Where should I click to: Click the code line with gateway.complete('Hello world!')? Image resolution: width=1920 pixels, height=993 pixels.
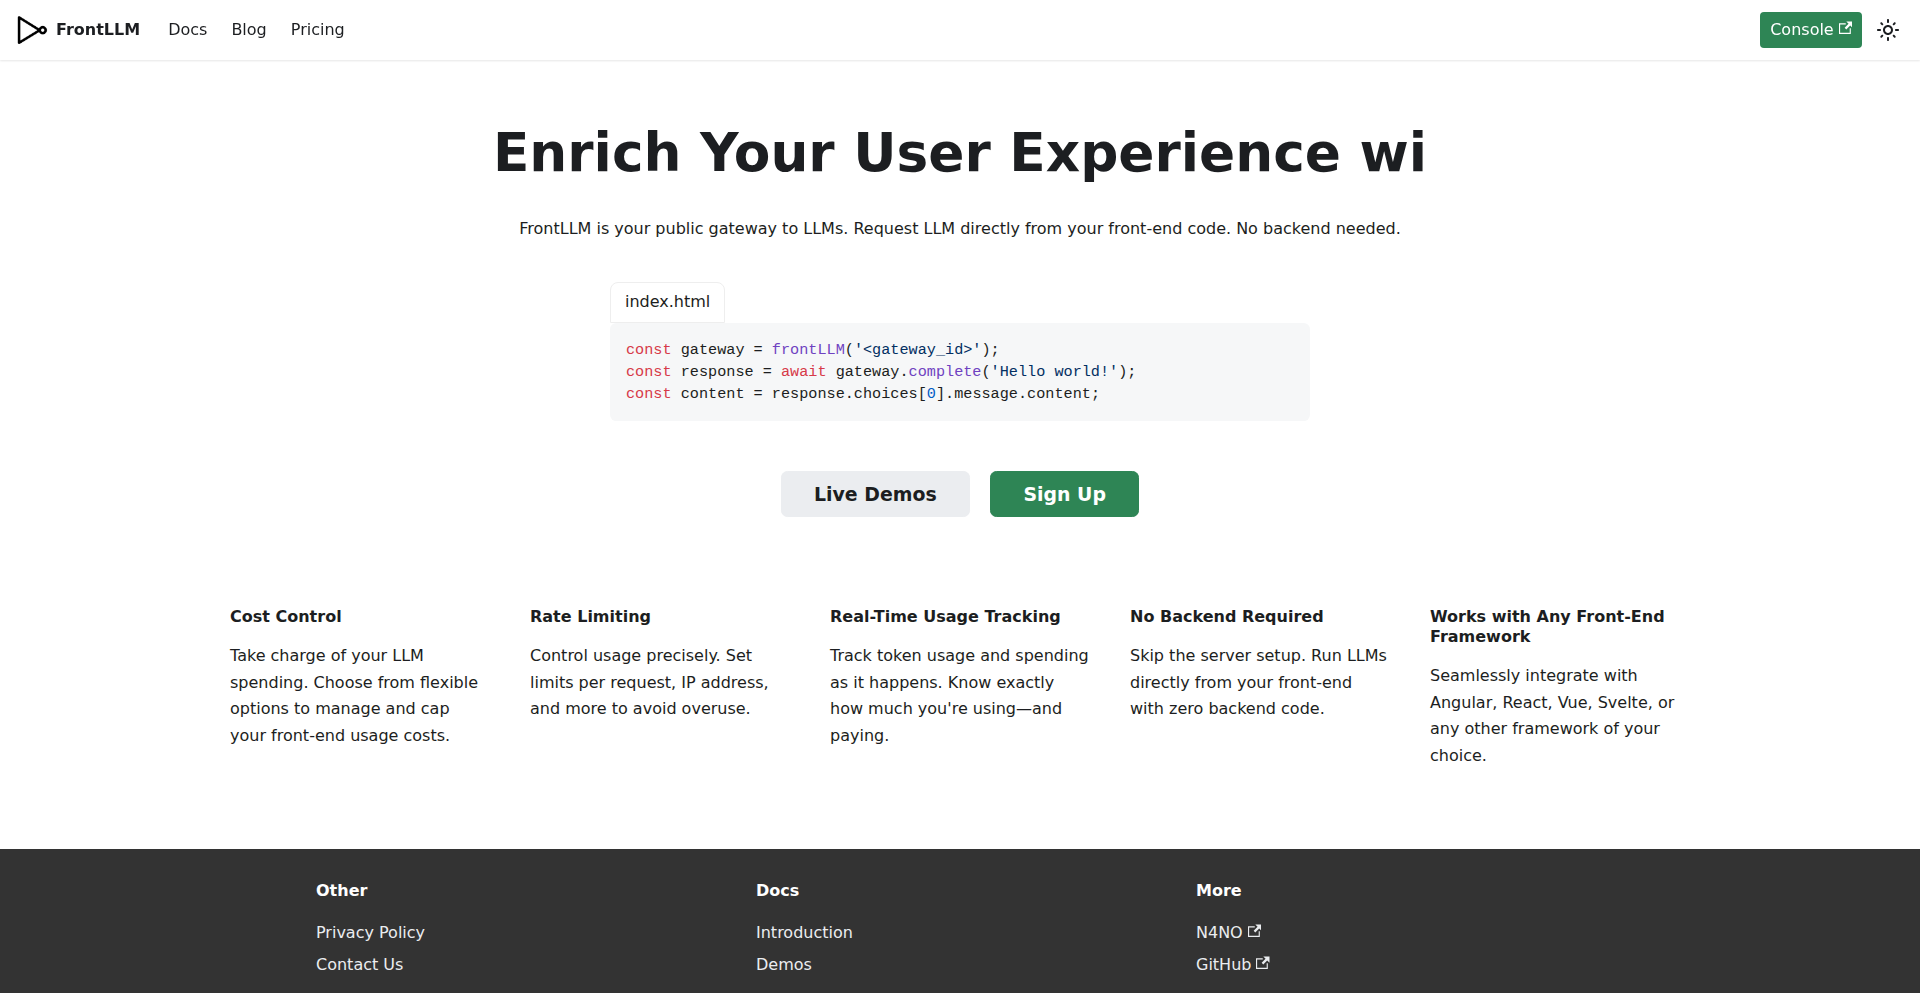[880, 371]
